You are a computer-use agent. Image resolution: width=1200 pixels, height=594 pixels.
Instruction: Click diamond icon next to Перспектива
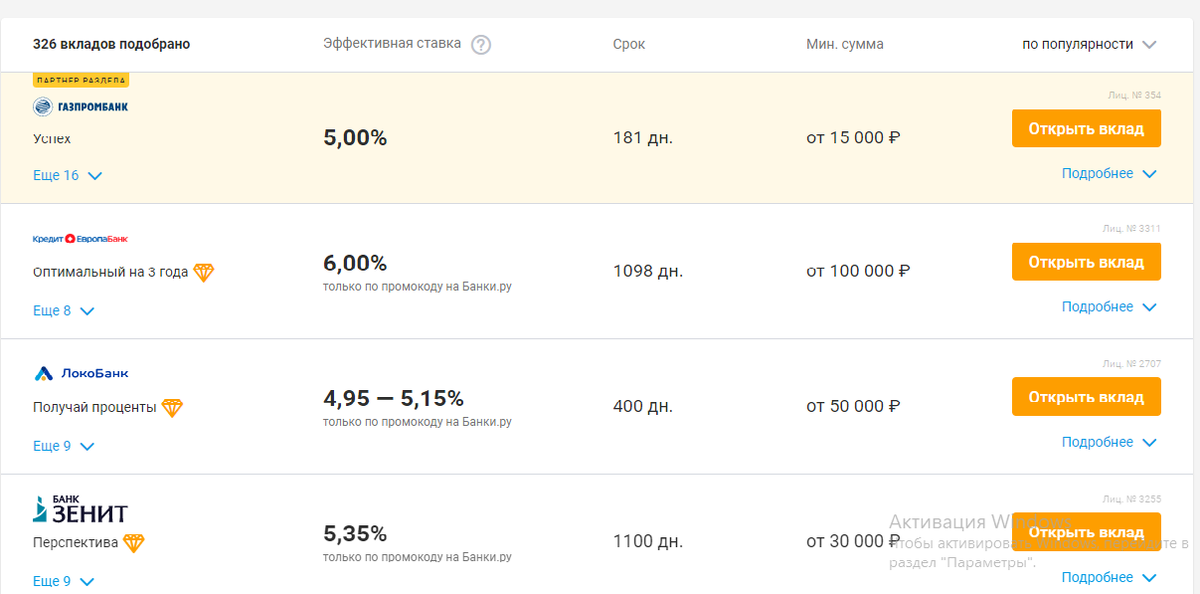tap(134, 543)
